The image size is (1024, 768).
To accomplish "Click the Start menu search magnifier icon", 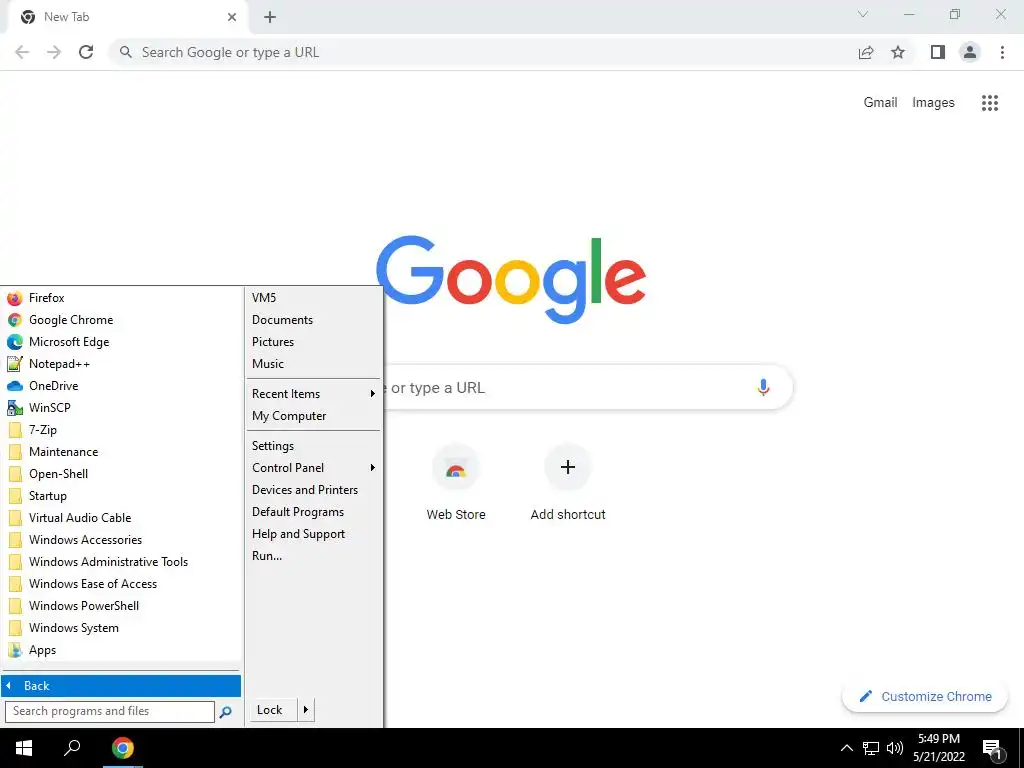I will click(x=225, y=712).
